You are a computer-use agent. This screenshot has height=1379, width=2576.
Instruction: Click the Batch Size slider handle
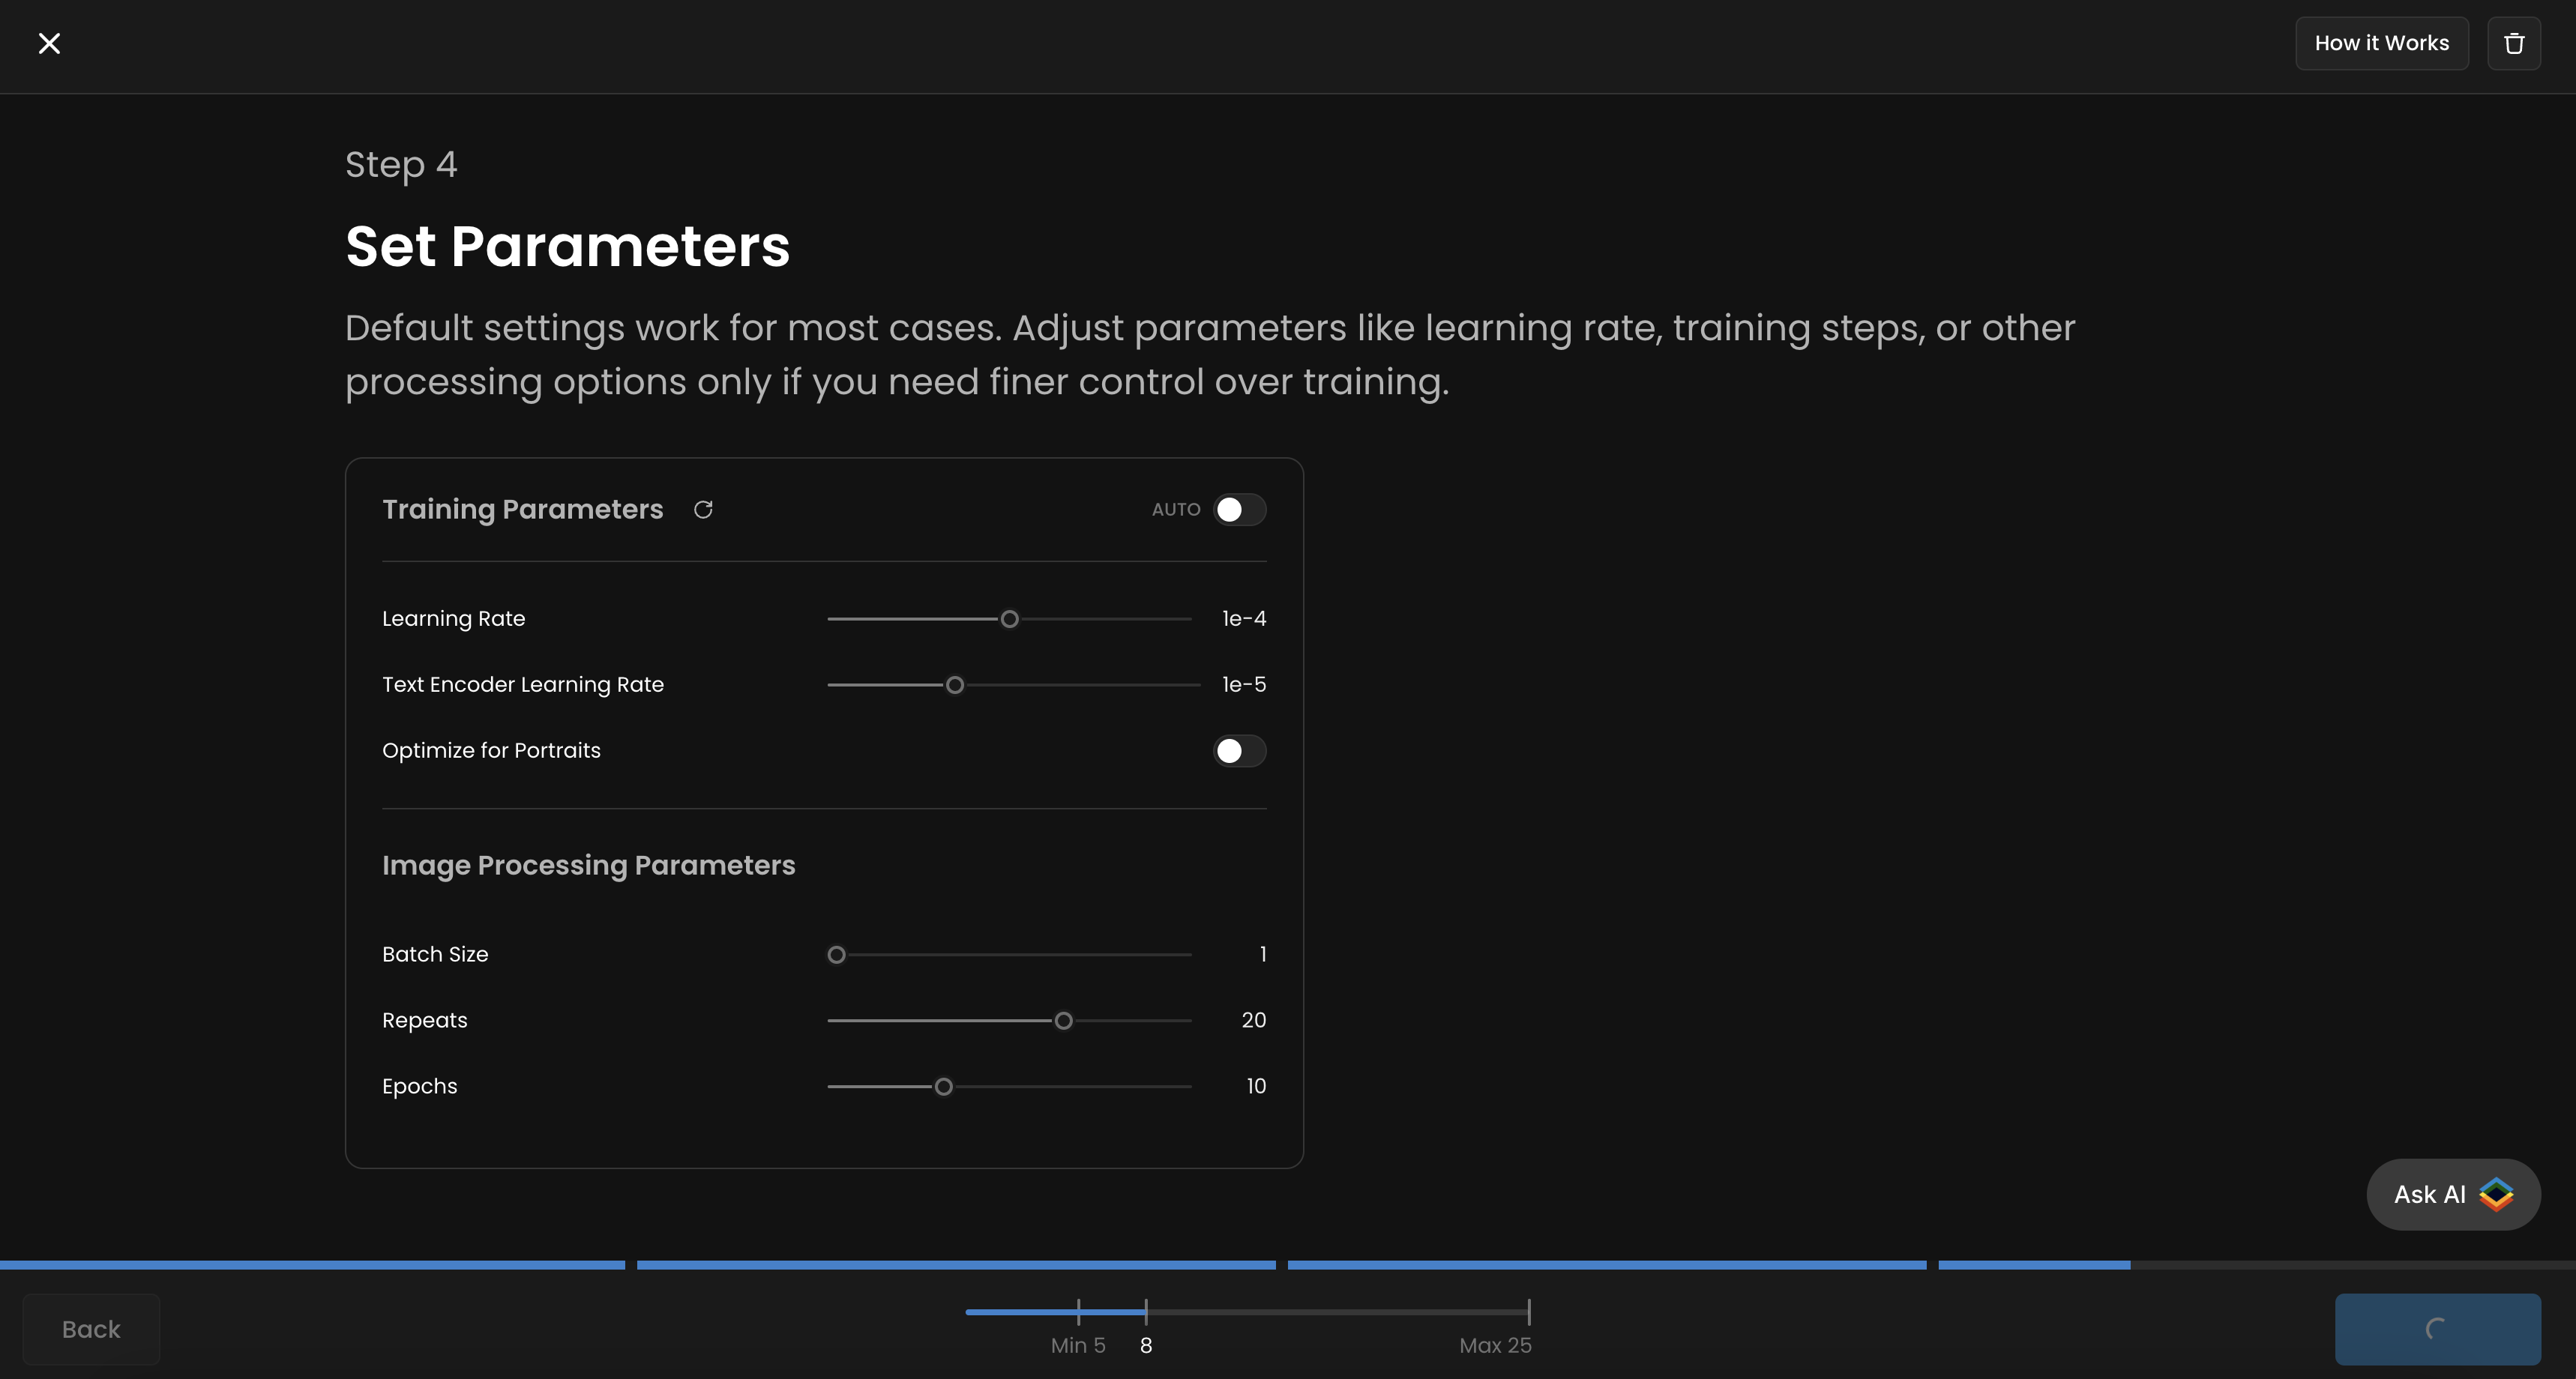click(837, 955)
